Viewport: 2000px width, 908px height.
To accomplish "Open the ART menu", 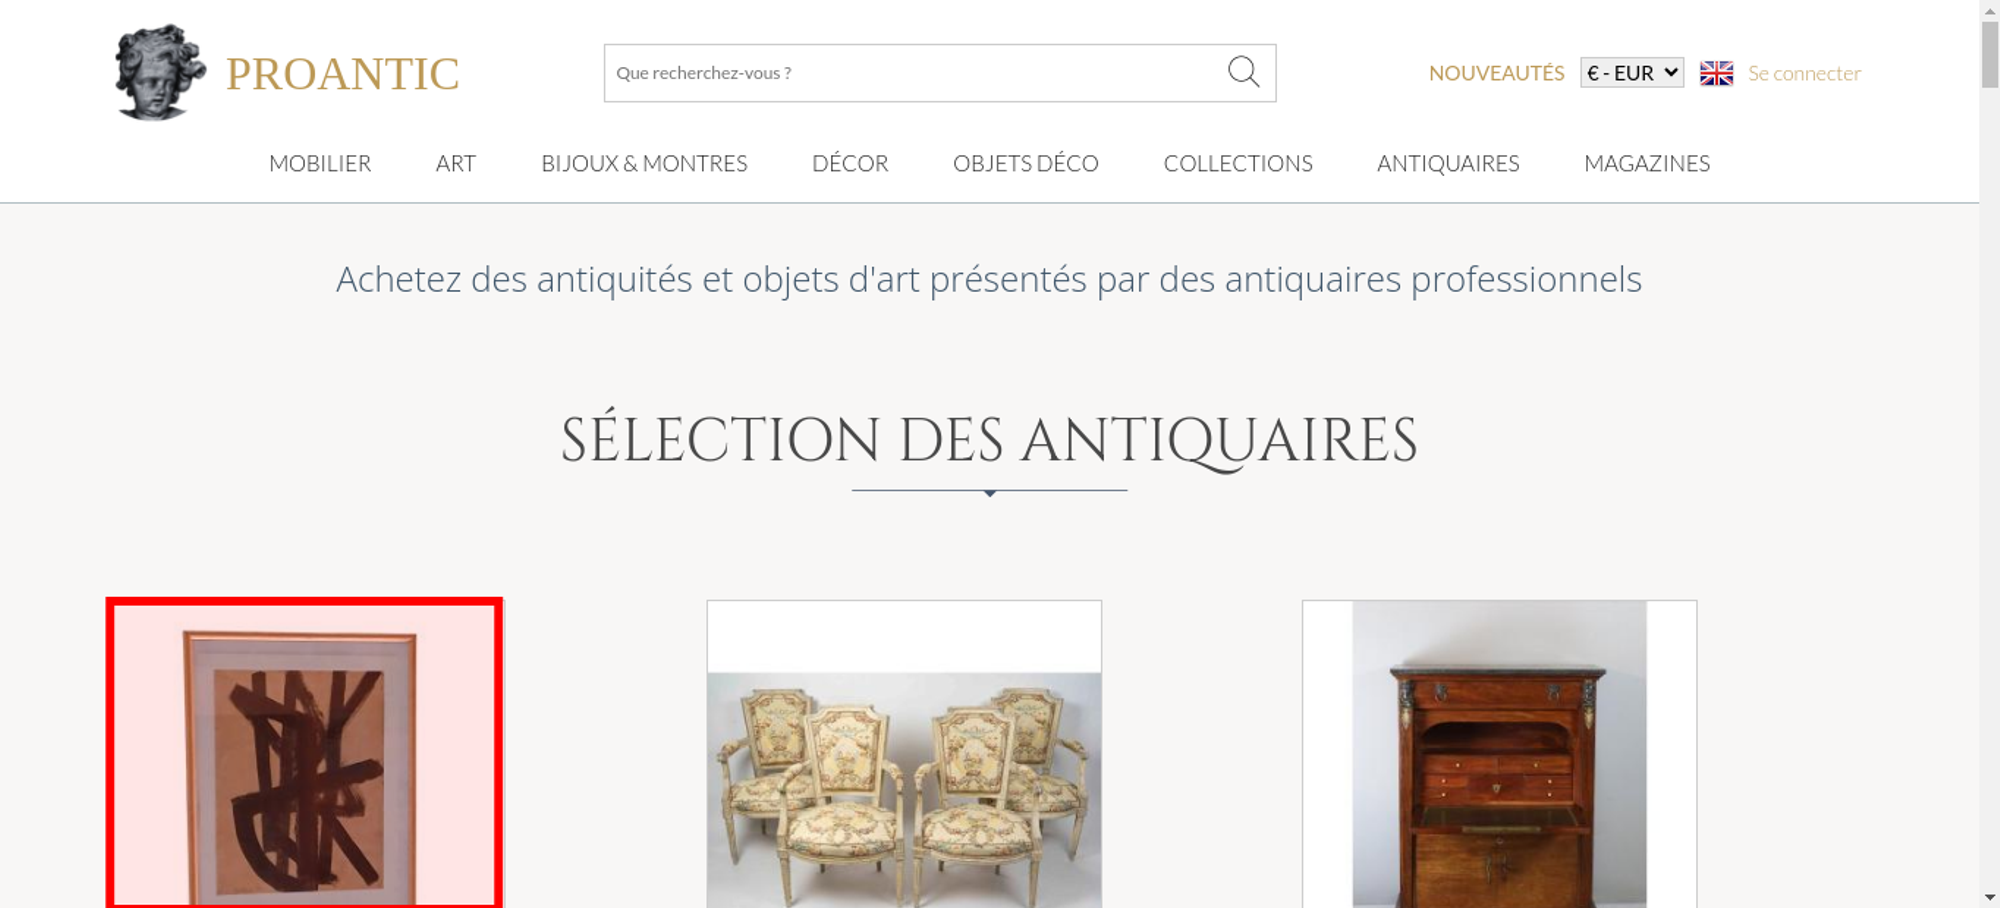I will tap(456, 163).
